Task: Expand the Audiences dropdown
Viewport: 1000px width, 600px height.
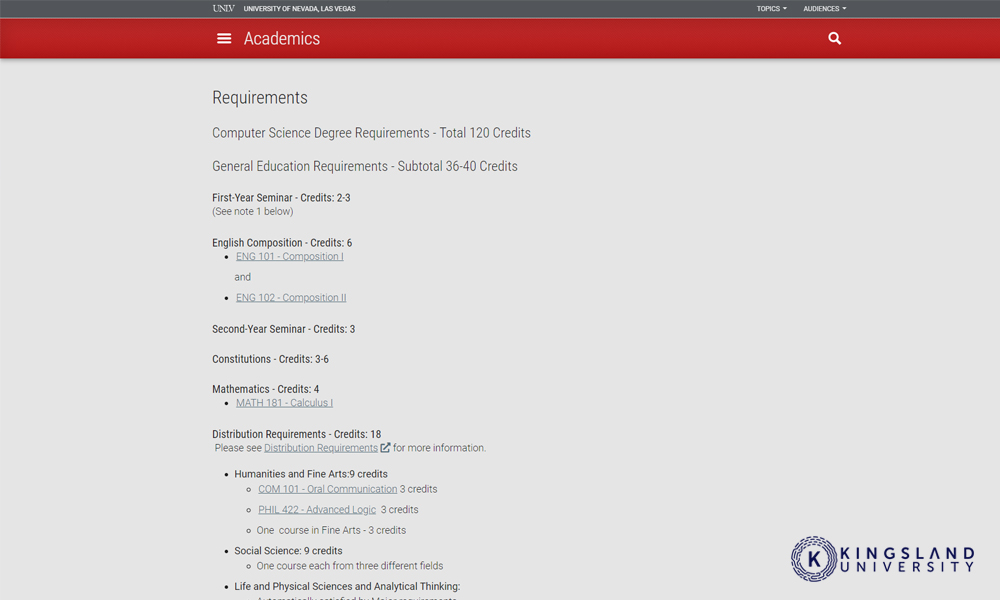Action: point(824,8)
